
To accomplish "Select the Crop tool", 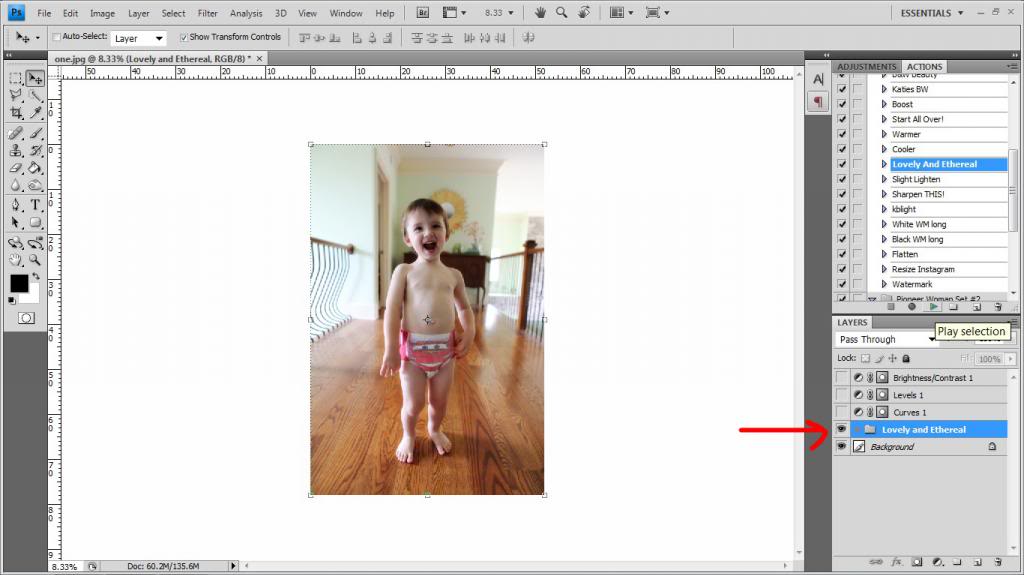I will (x=16, y=113).
